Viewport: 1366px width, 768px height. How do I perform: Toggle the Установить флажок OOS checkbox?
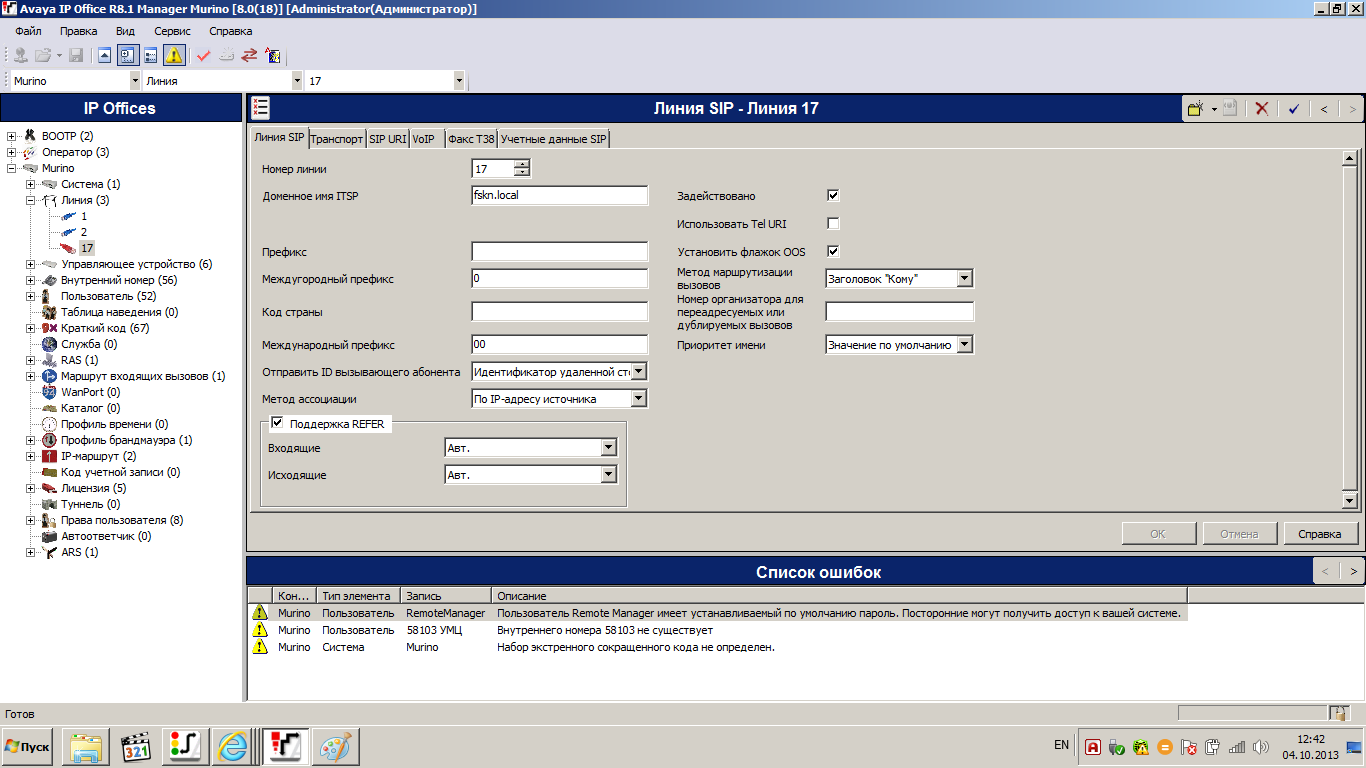(x=833, y=251)
